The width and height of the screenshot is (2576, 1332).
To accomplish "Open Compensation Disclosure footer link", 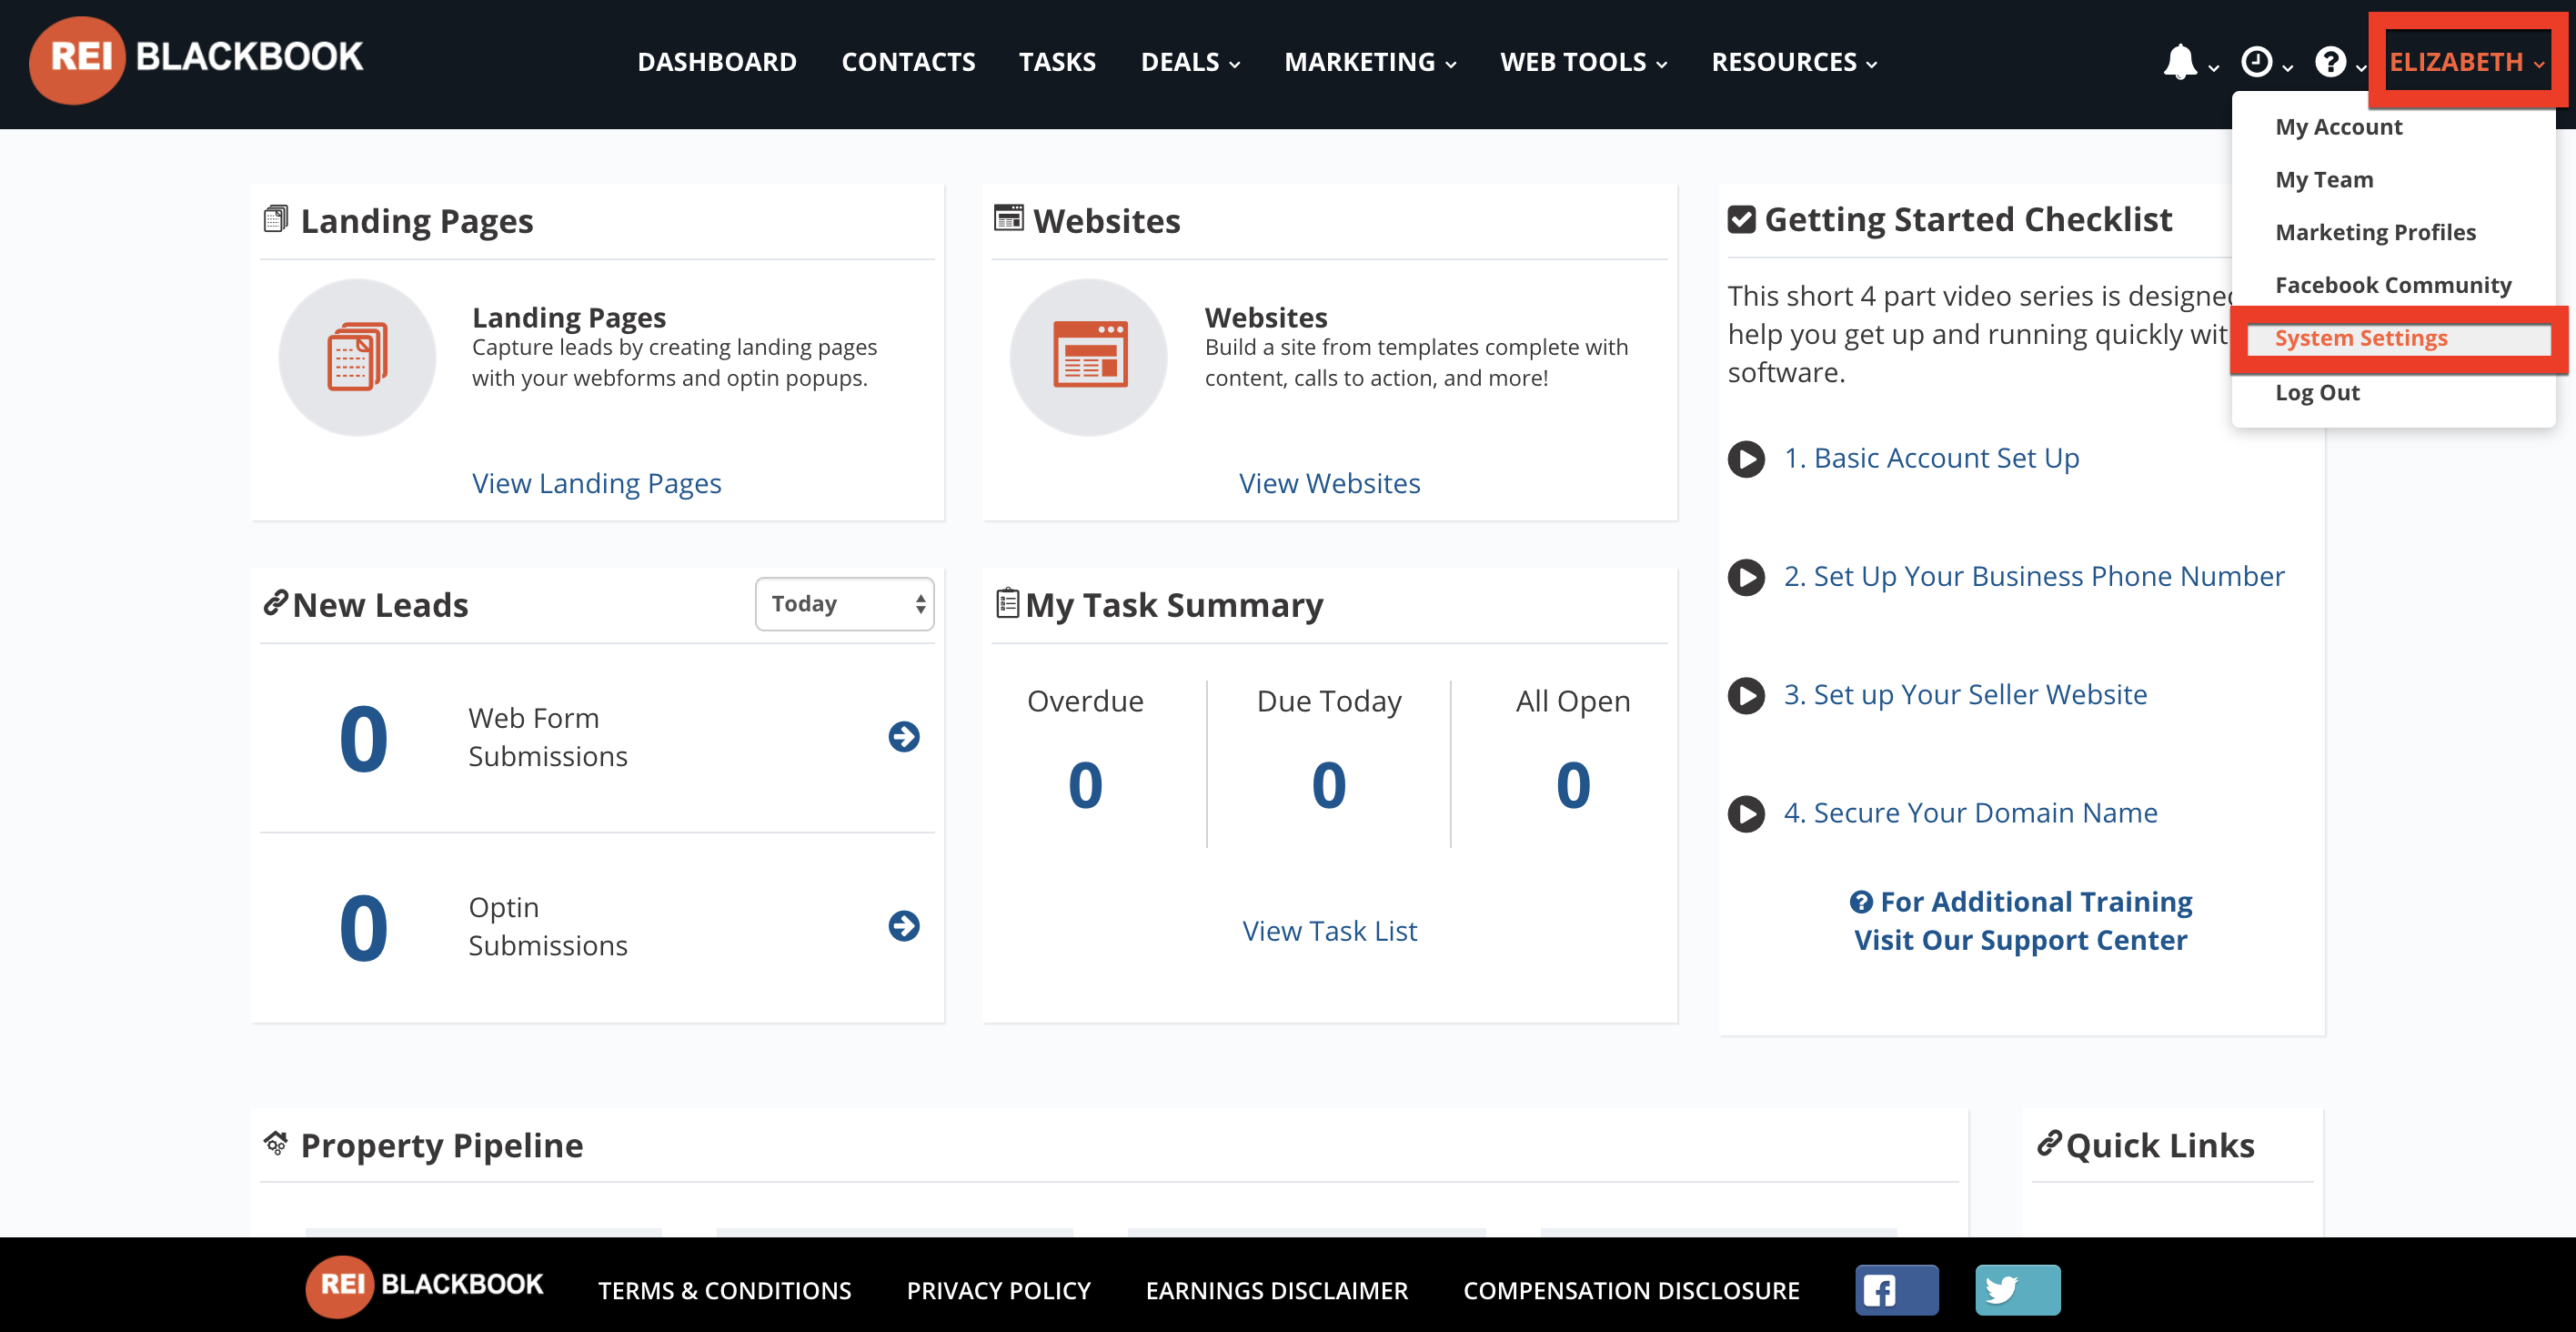I will click(1631, 1291).
